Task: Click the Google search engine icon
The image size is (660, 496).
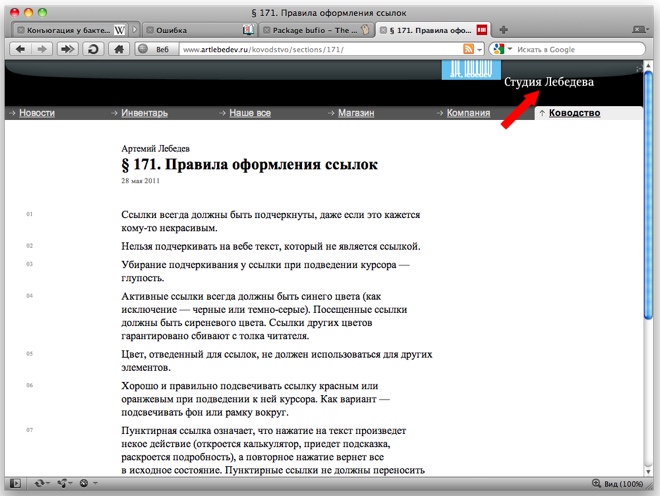Action: click(x=499, y=49)
